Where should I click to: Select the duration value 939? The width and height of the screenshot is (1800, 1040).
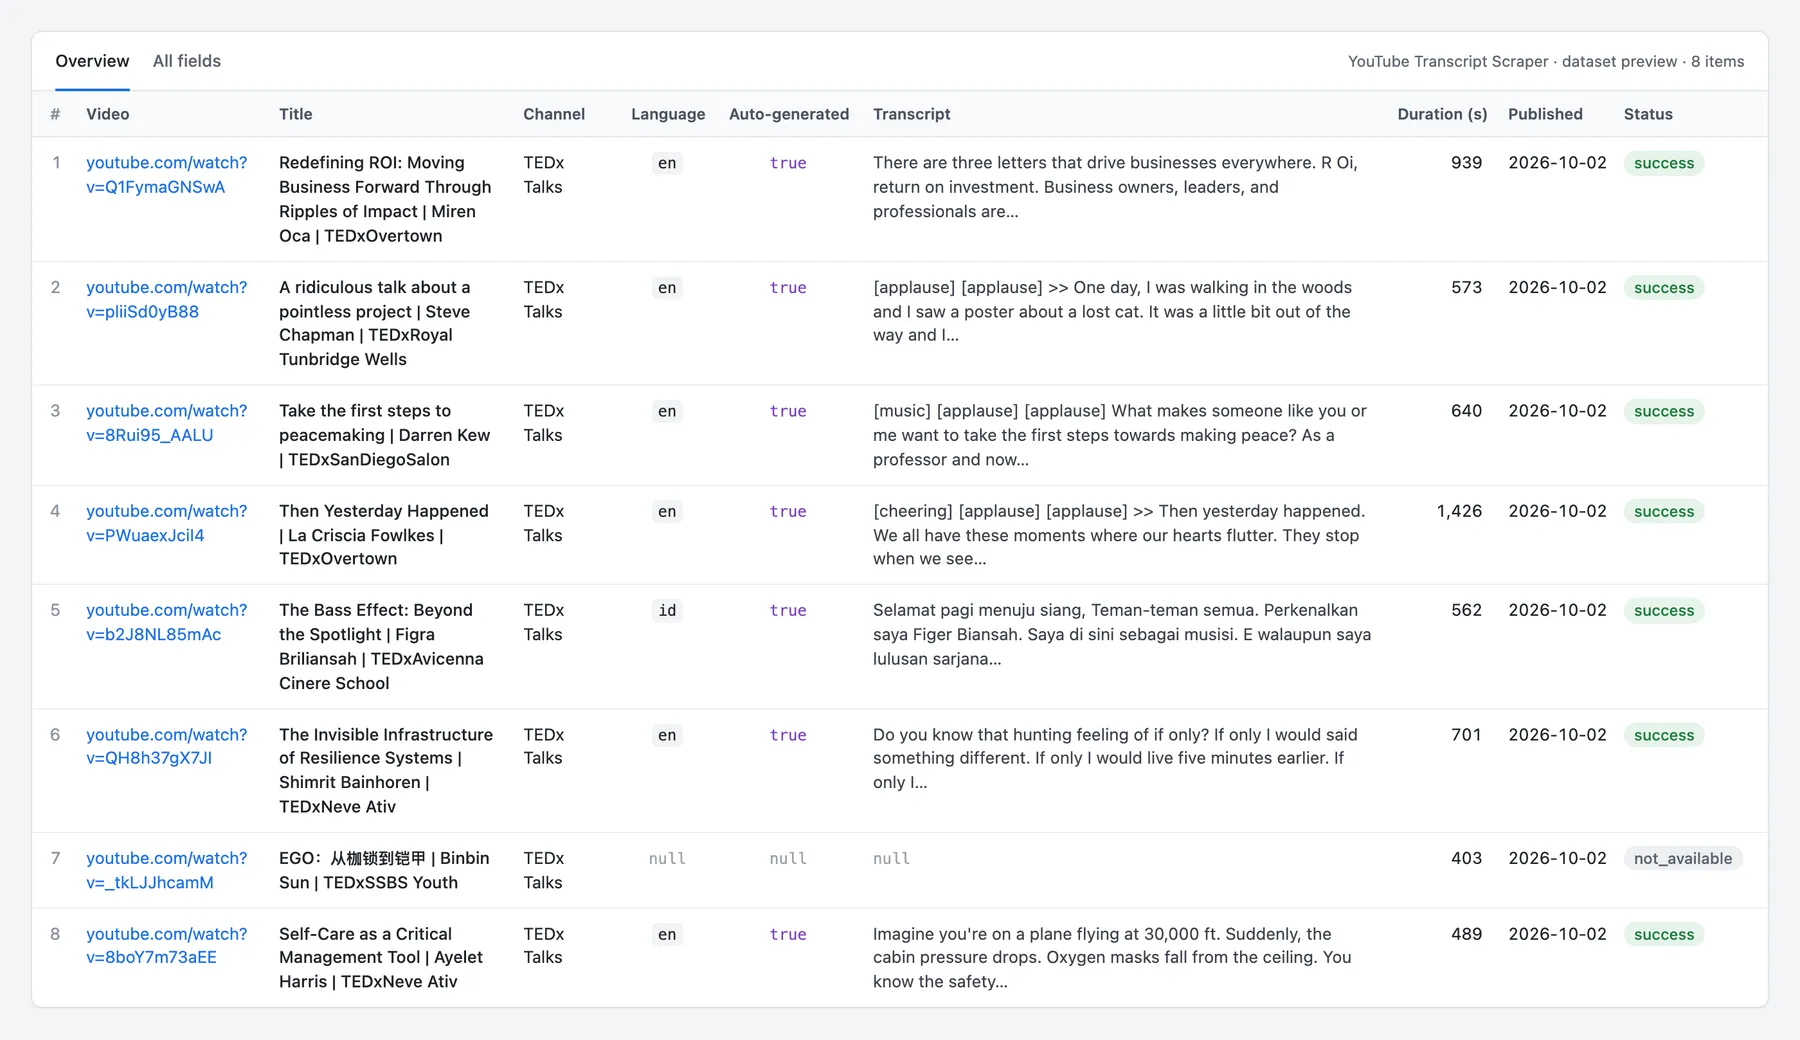[1466, 162]
